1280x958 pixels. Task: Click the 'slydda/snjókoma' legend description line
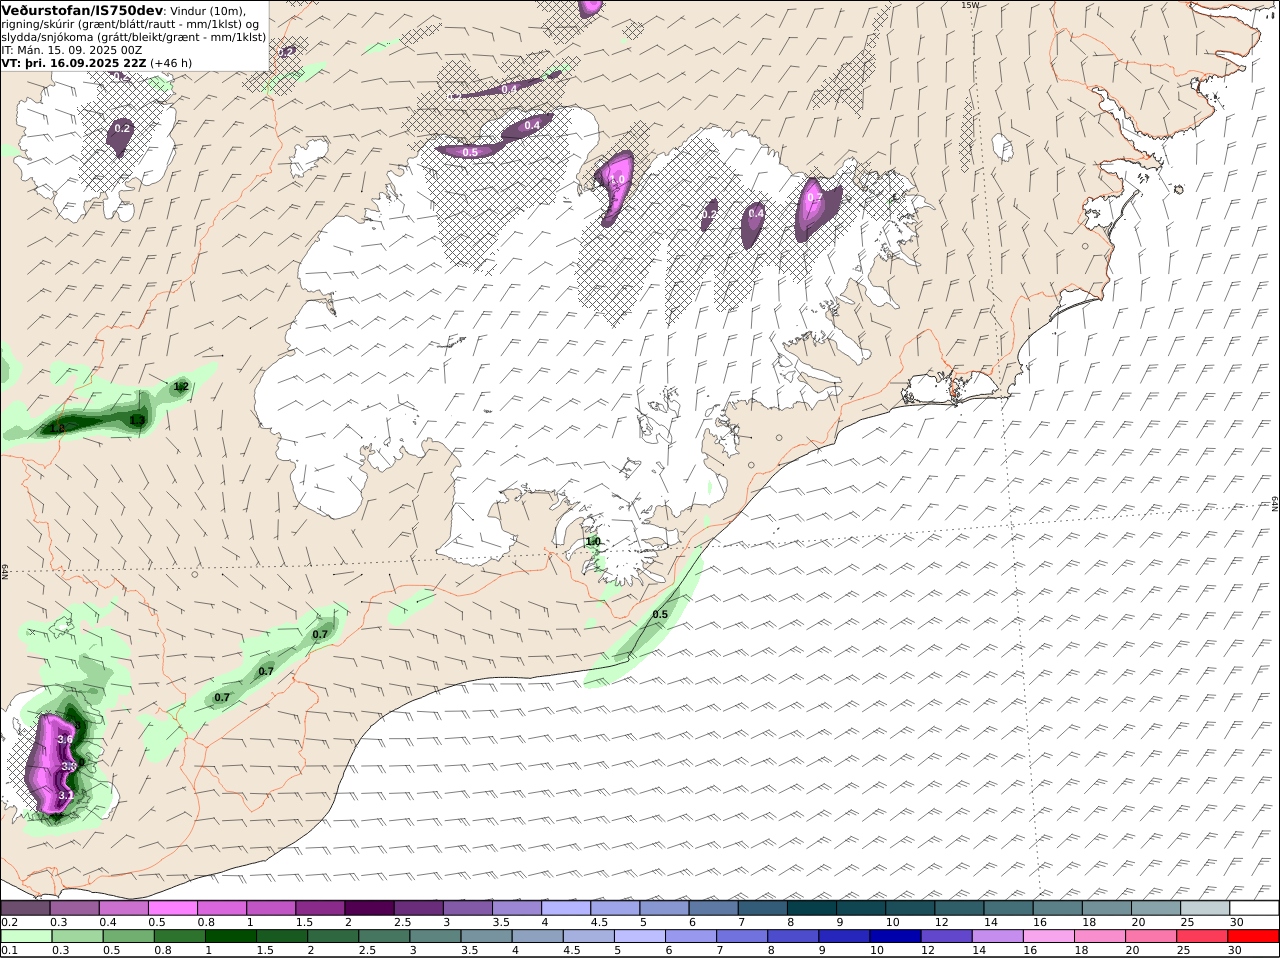click(x=134, y=37)
